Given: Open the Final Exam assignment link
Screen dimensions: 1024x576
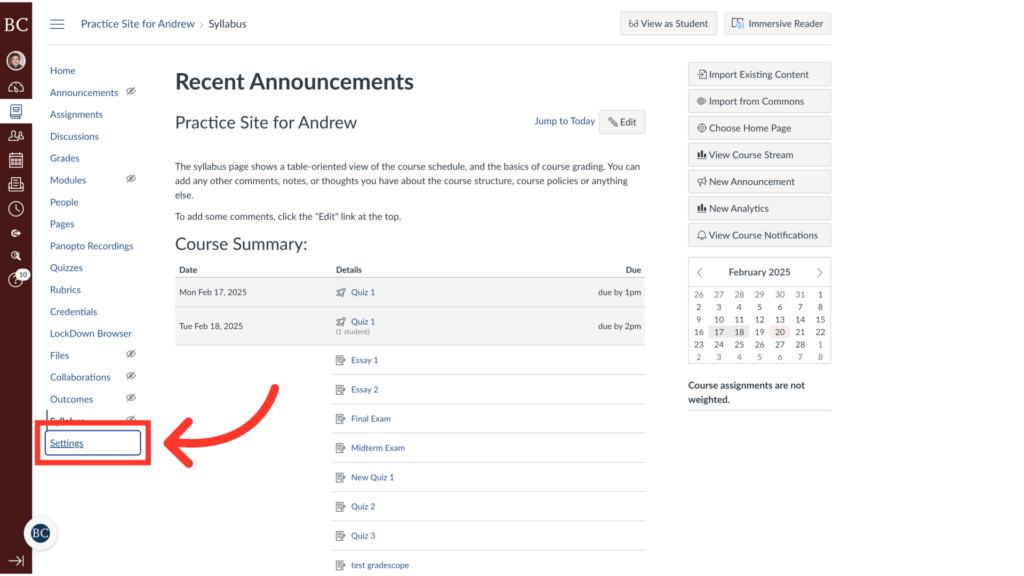Looking at the screenshot, I should [x=369, y=418].
